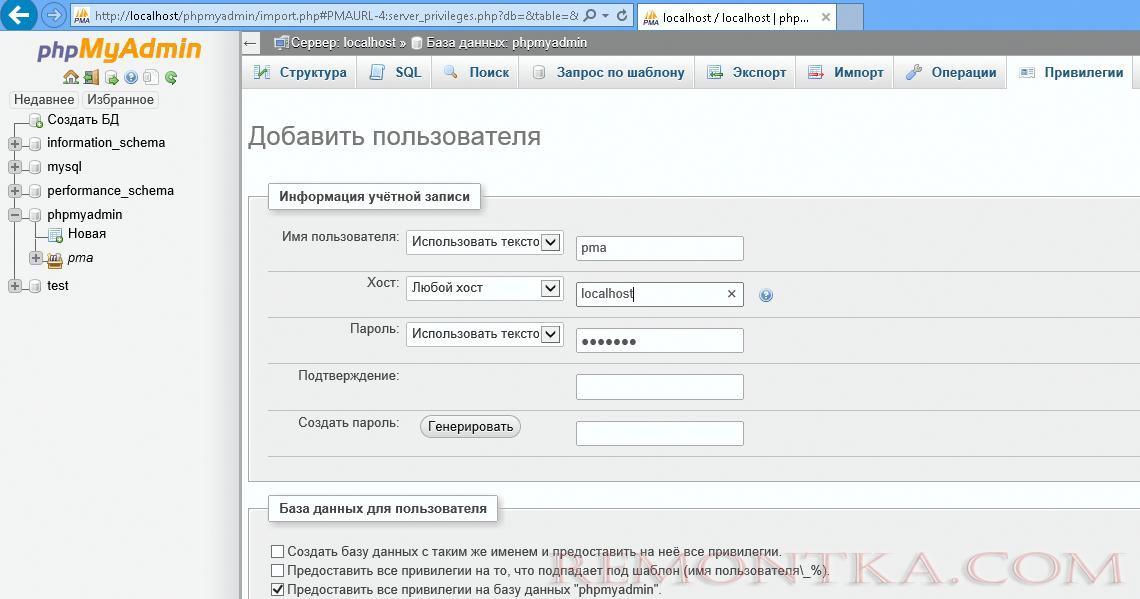Image resolution: width=1140 pixels, height=599 pixels.
Task: Reload navigation panel green arrow icon
Action: 171,78
